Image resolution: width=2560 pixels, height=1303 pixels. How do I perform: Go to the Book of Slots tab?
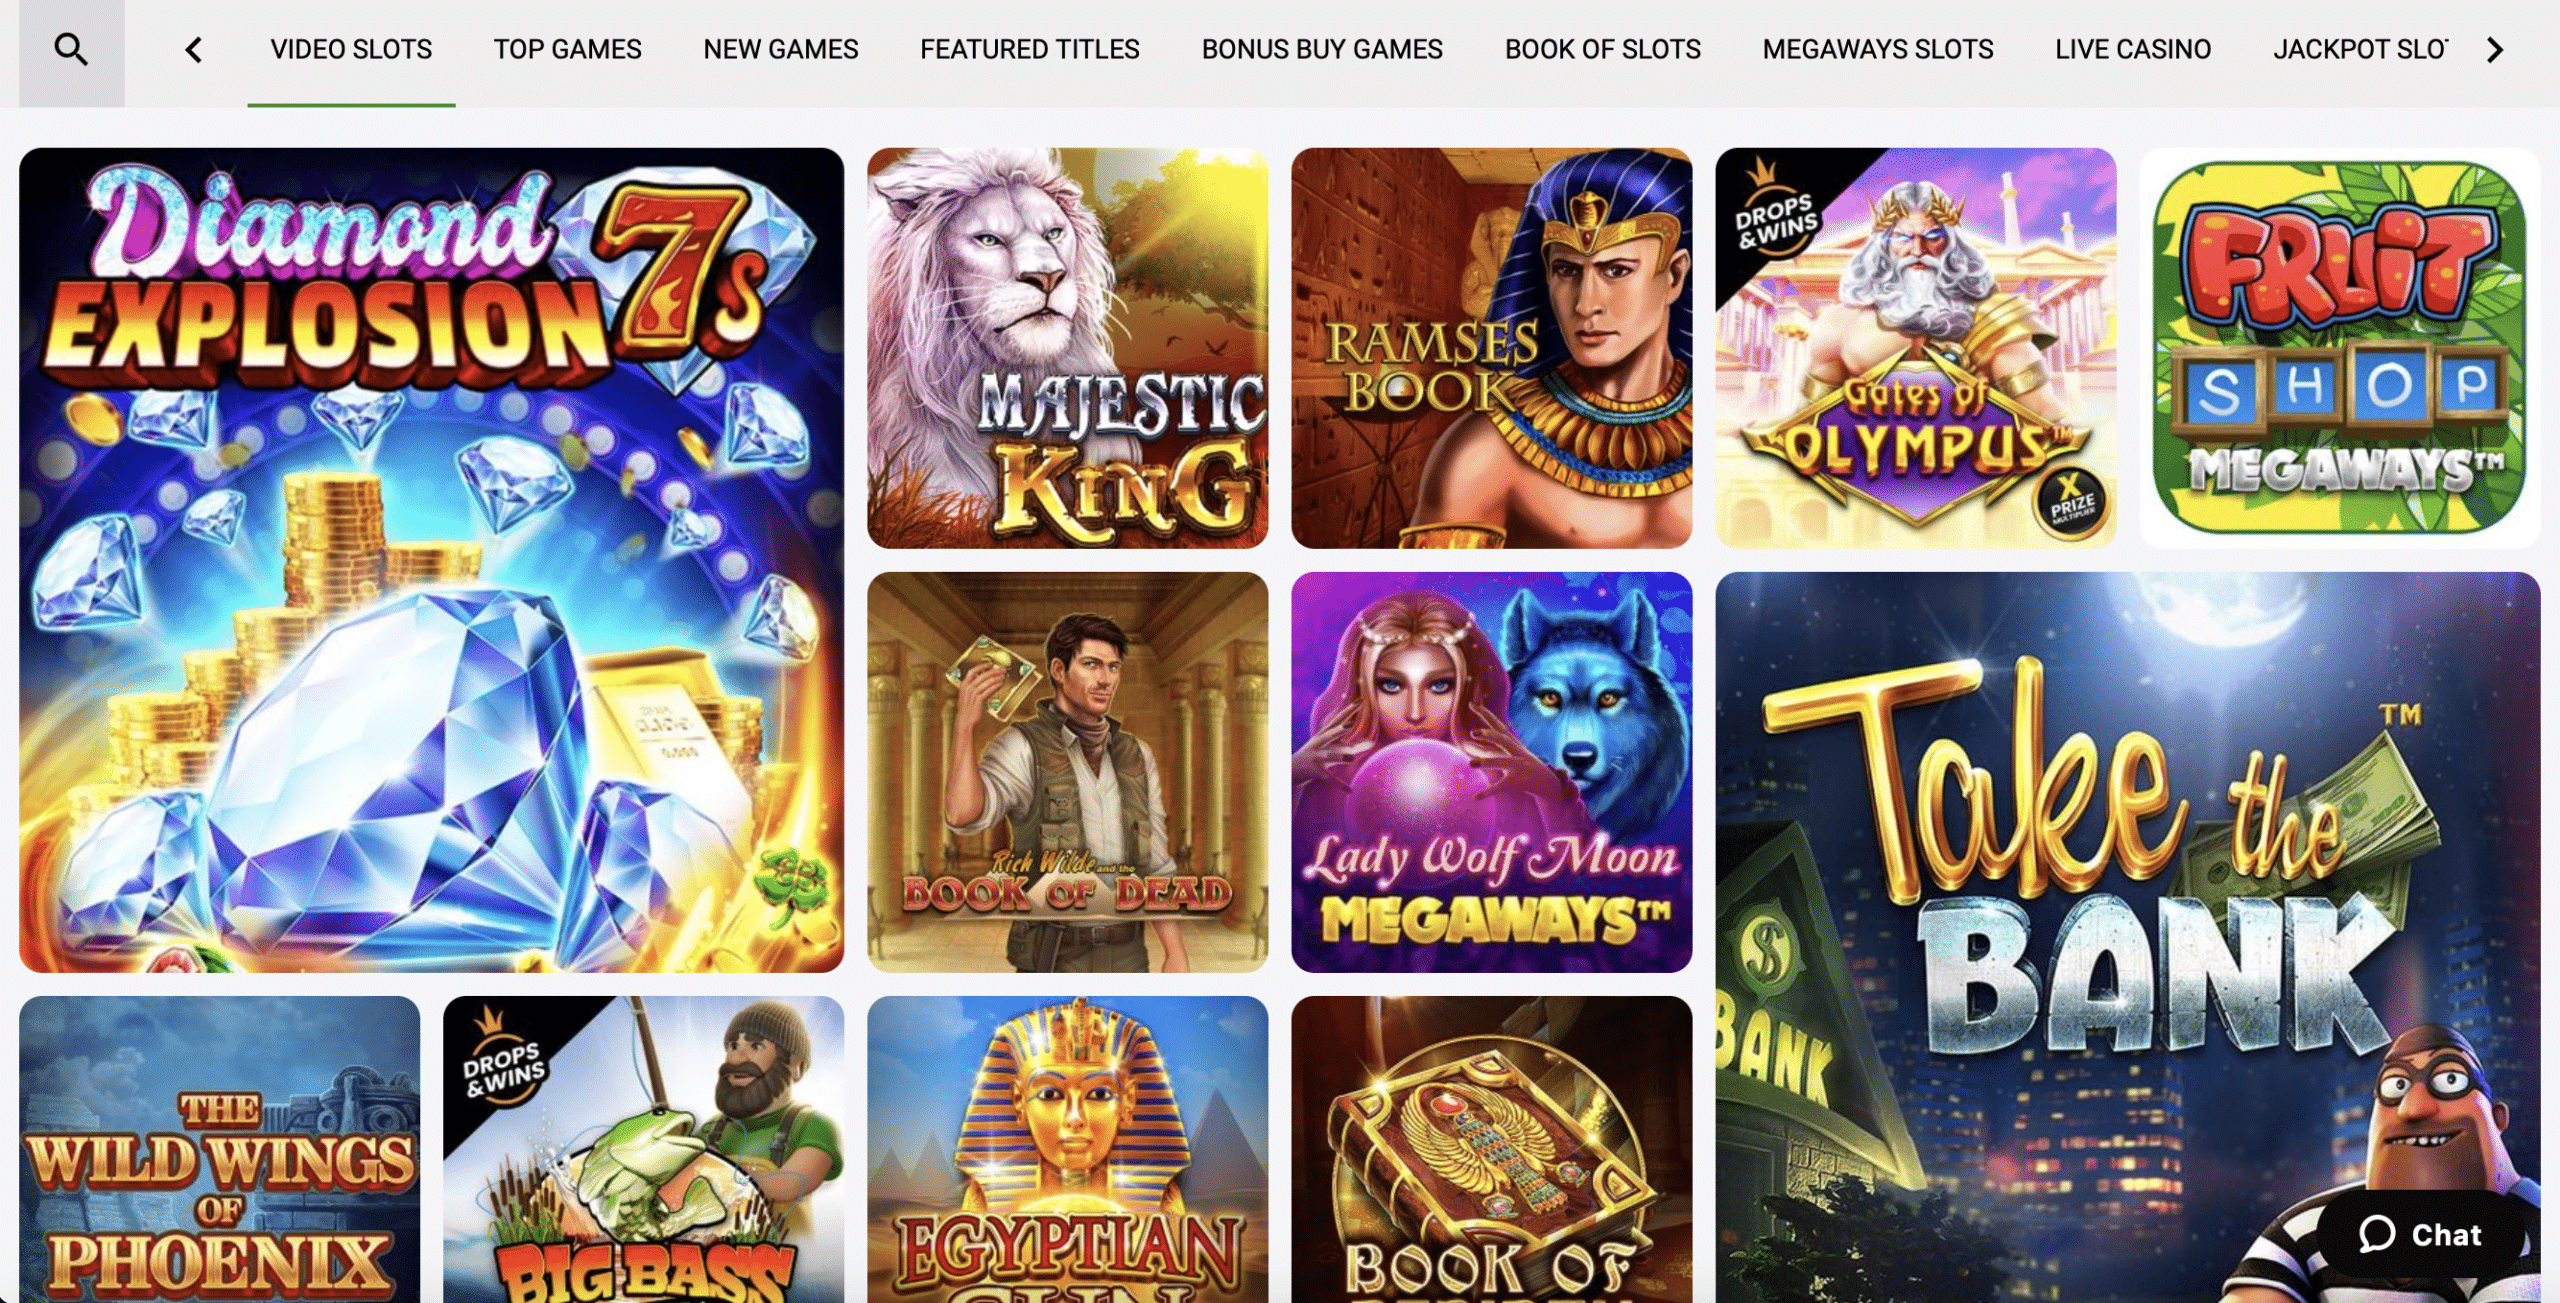click(x=1603, y=49)
